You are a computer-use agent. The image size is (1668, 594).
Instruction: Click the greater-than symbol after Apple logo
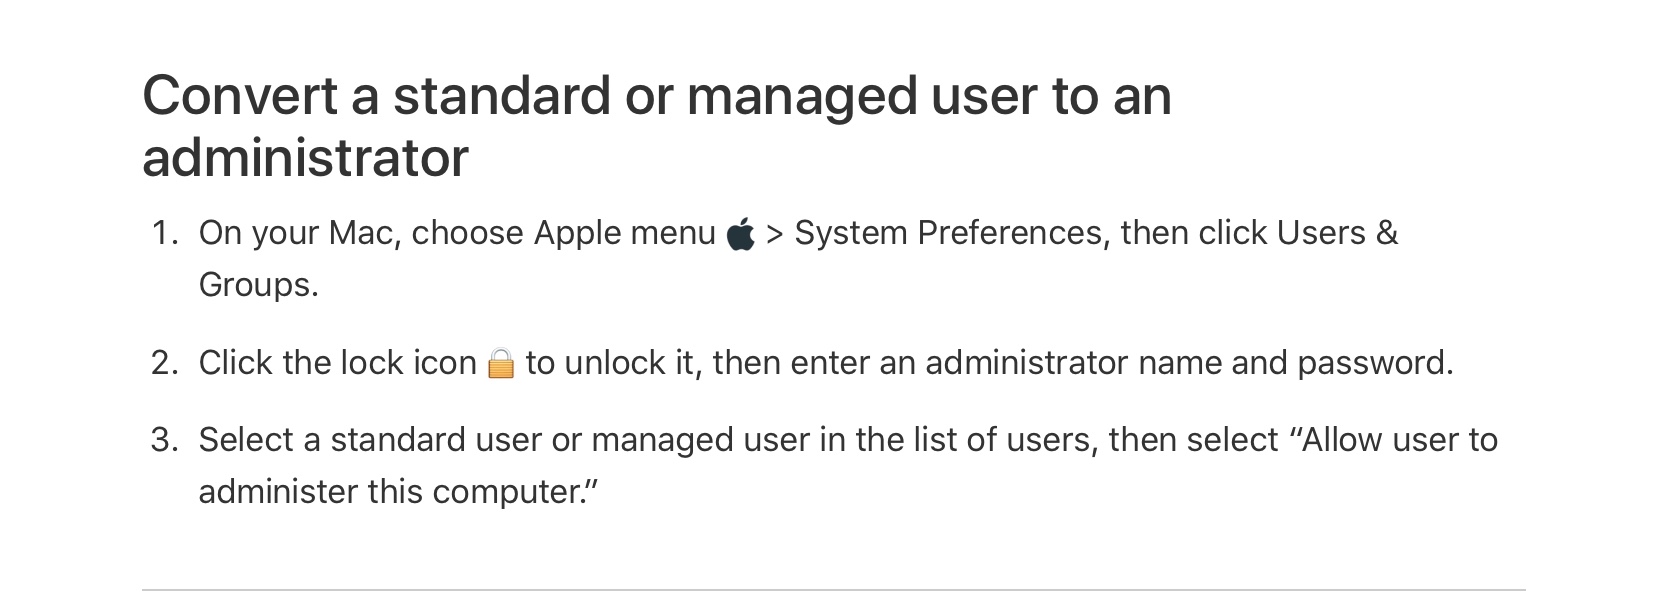click(x=775, y=234)
